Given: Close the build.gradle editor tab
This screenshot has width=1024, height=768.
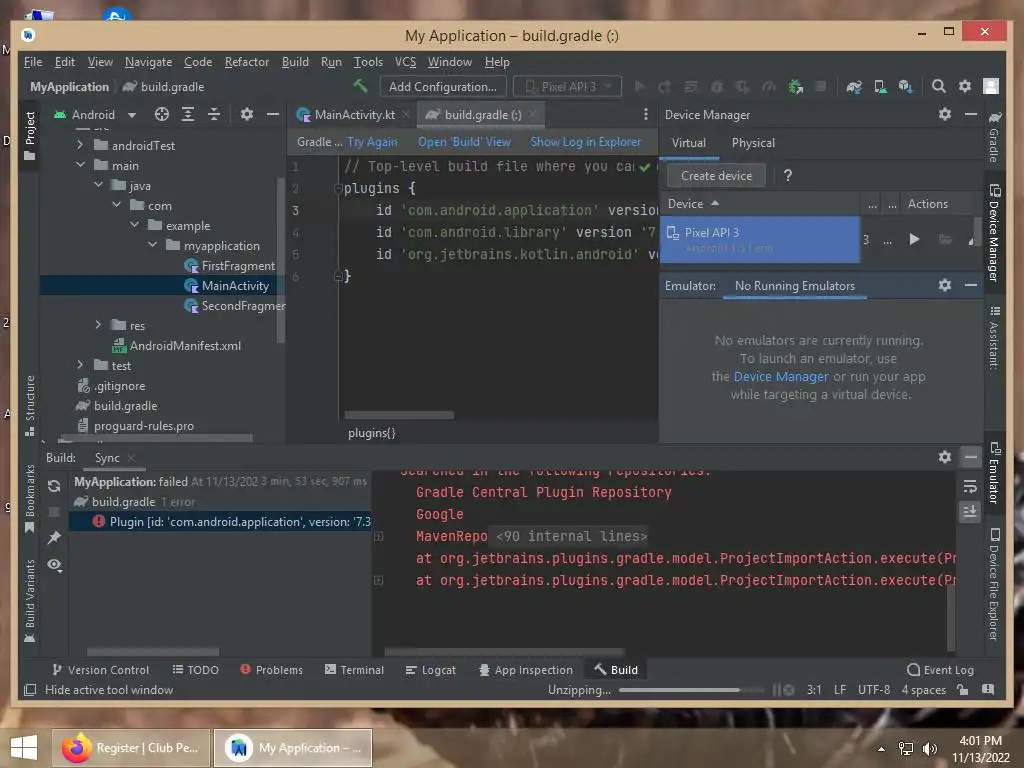Looking at the screenshot, I should [533, 114].
